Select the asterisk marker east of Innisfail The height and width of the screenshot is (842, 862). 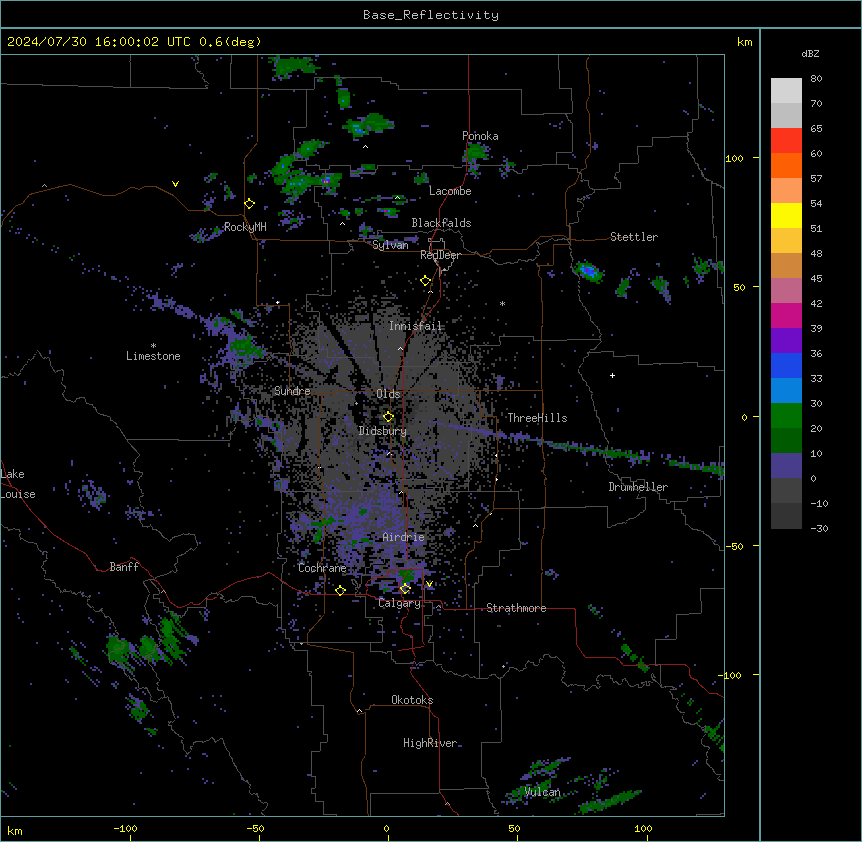pyautogui.click(x=502, y=303)
